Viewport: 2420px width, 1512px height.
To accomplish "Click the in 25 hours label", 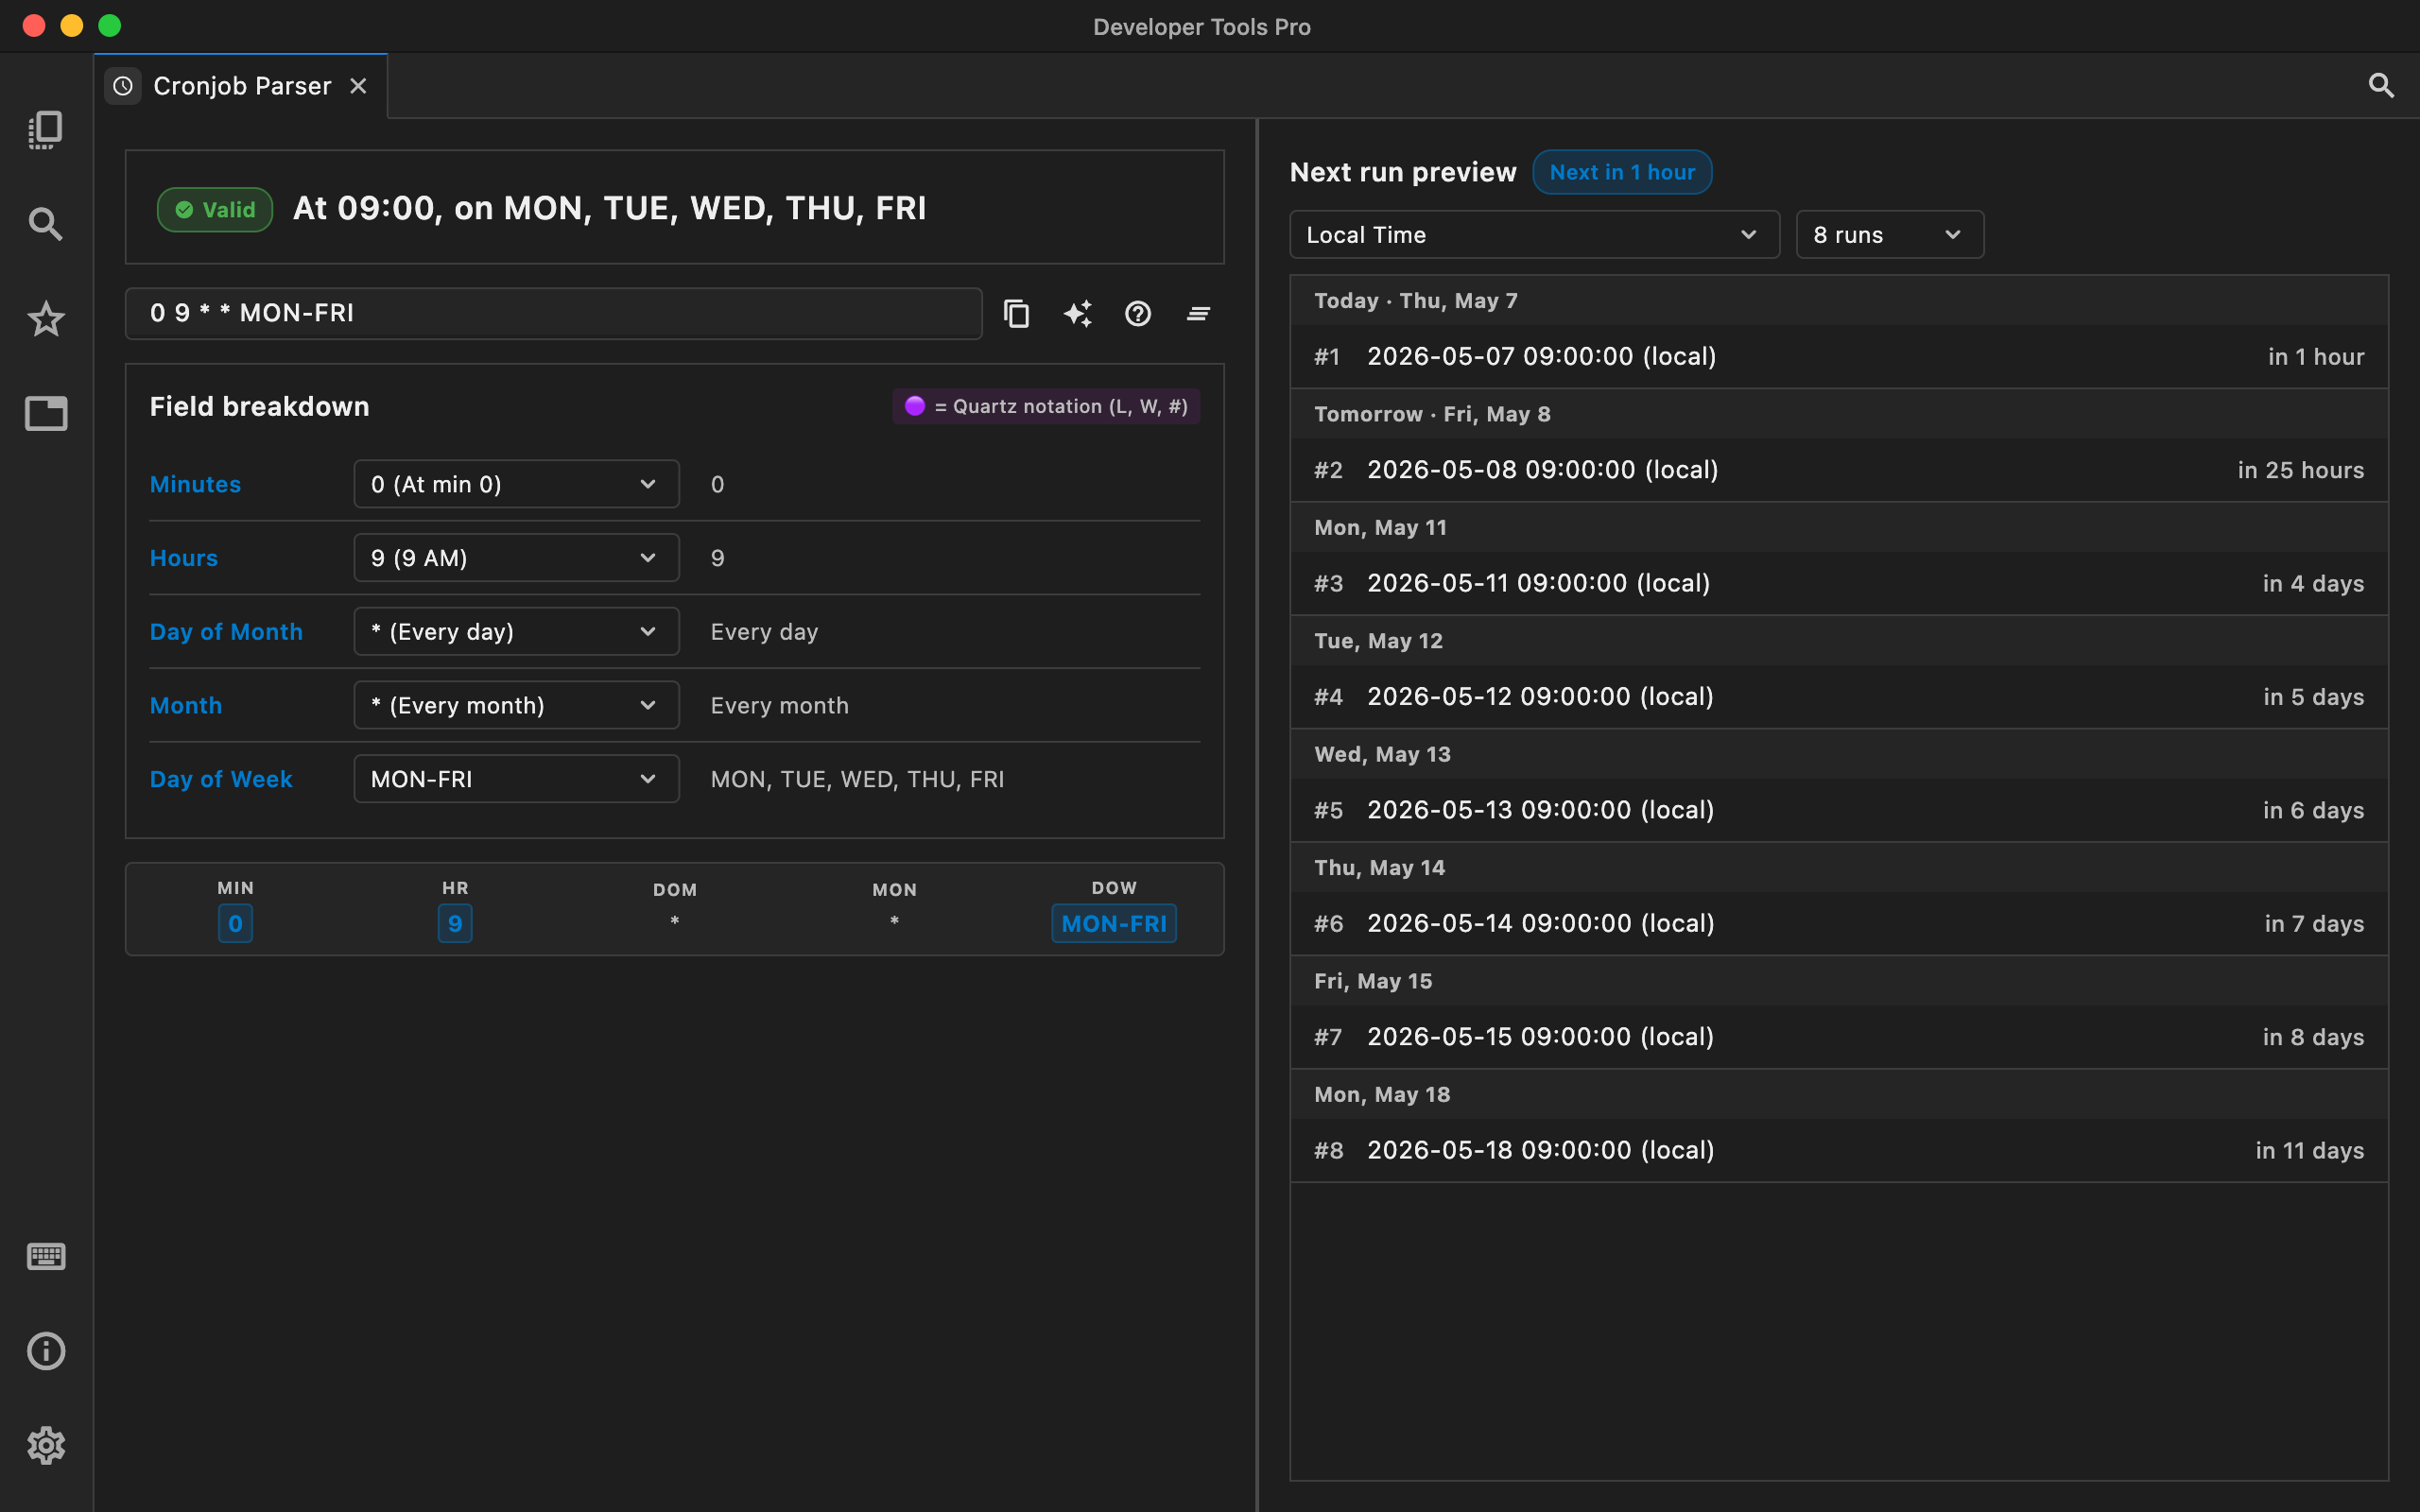I will click(x=2300, y=470).
